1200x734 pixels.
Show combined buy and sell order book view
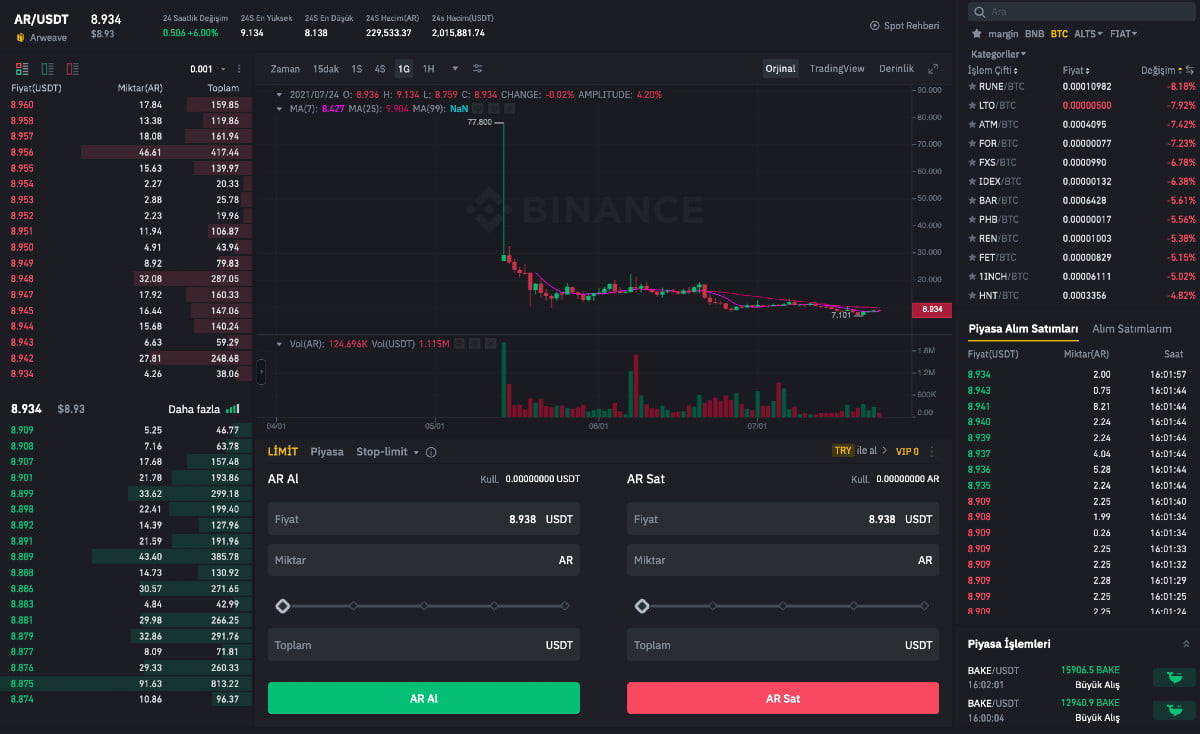pos(22,69)
